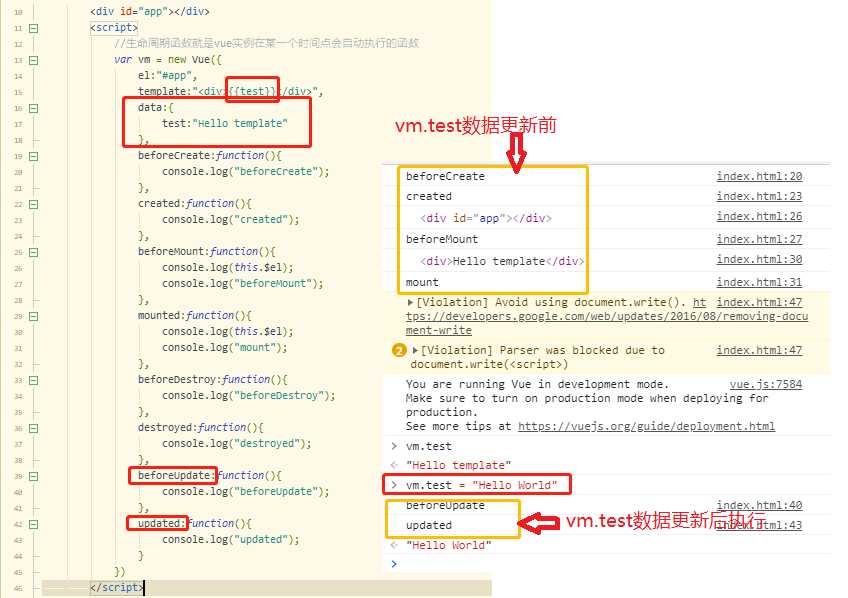The height and width of the screenshot is (598, 848).
Task: Open source link index.html:30
Action: tap(759, 259)
